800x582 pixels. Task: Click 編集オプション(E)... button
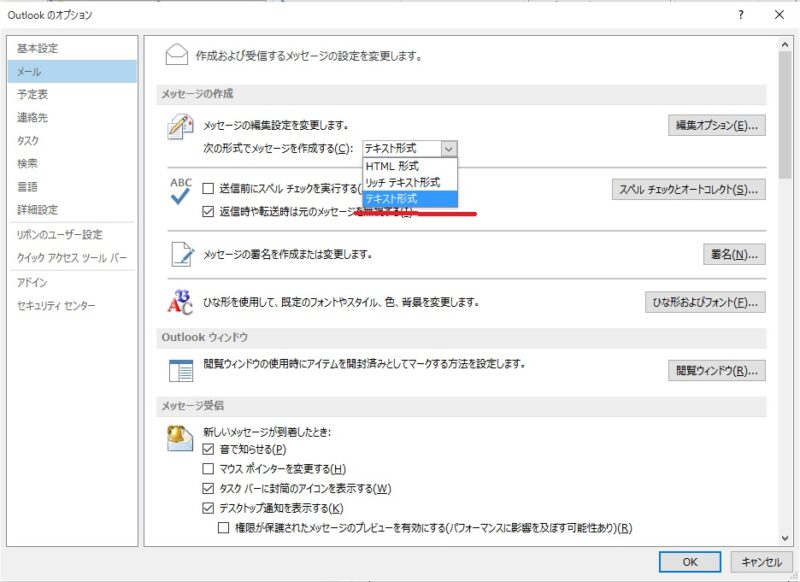click(717, 125)
